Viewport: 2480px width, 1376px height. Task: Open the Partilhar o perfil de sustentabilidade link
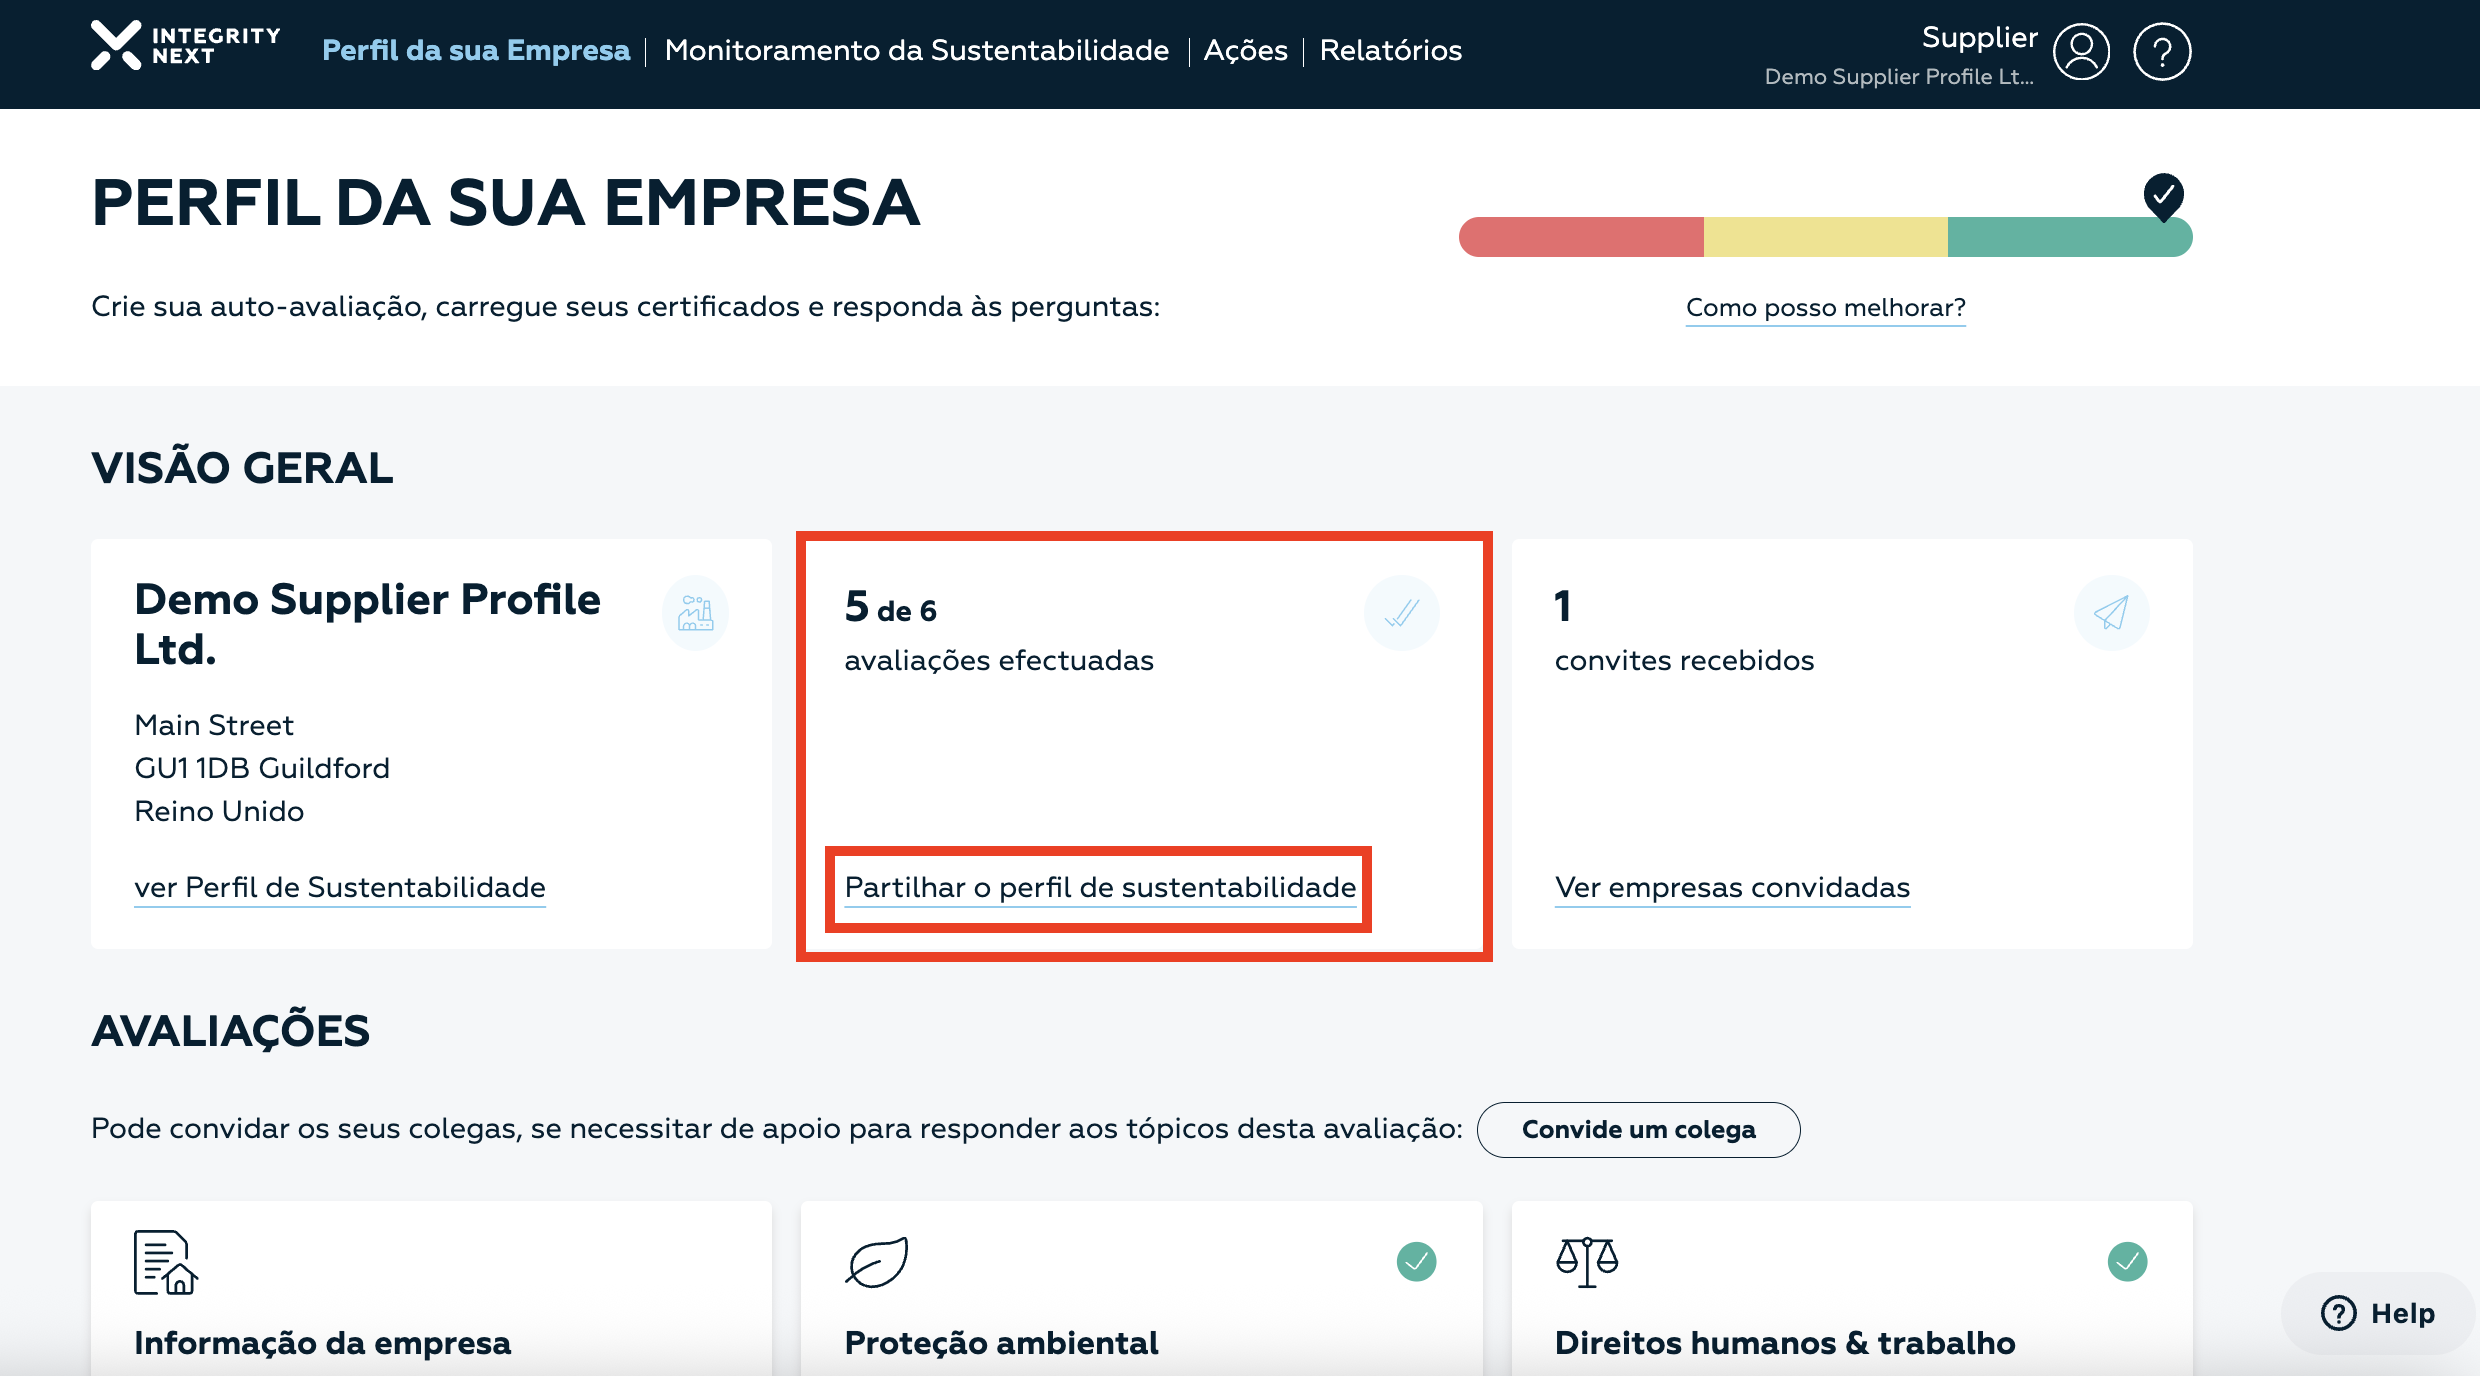pos(1100,888)
